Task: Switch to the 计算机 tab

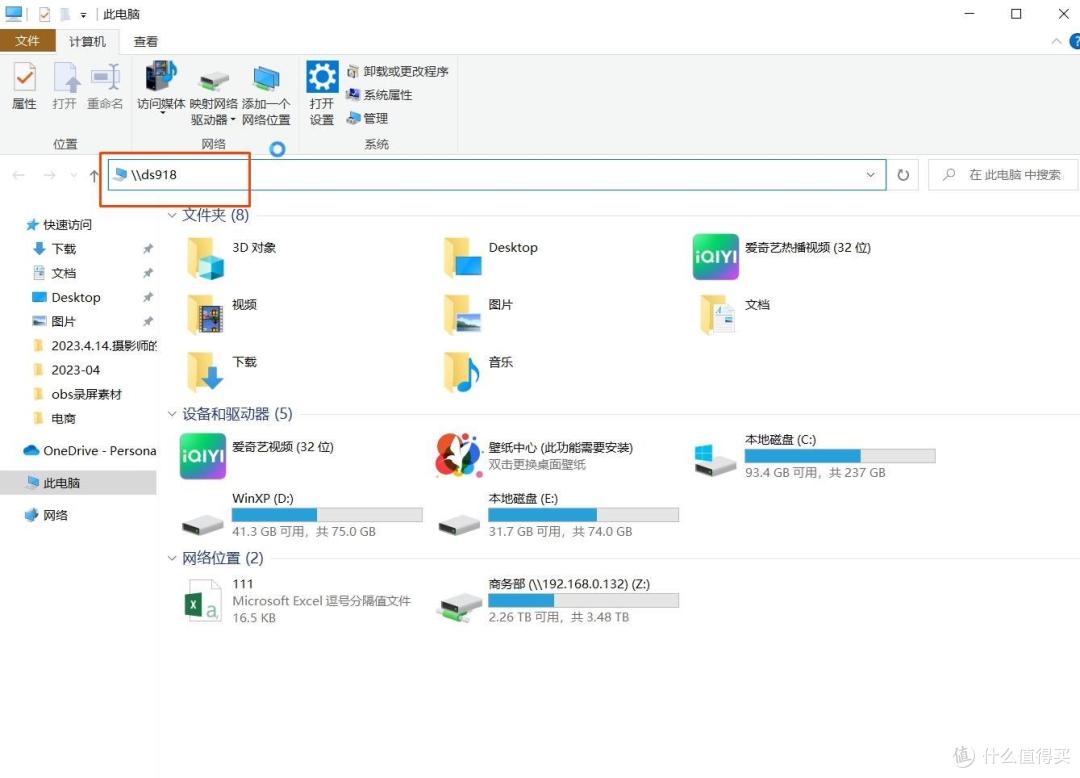Action: tap(87, 41)
